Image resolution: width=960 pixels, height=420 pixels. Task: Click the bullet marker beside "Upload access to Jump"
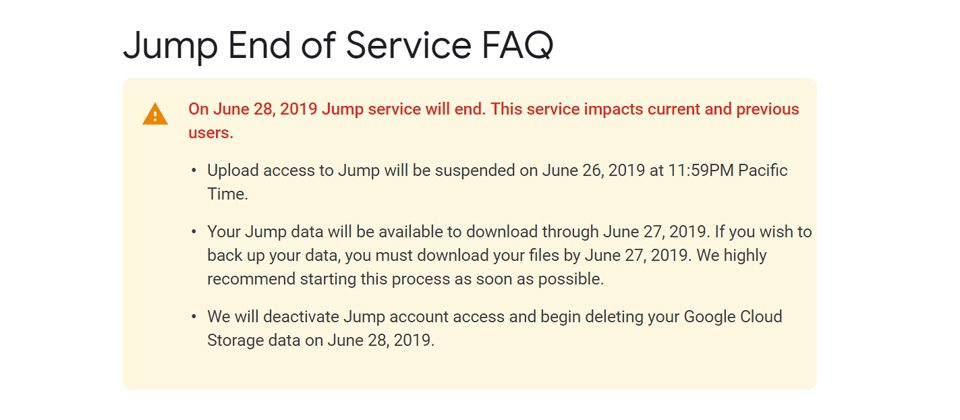[x=194, y=171]
